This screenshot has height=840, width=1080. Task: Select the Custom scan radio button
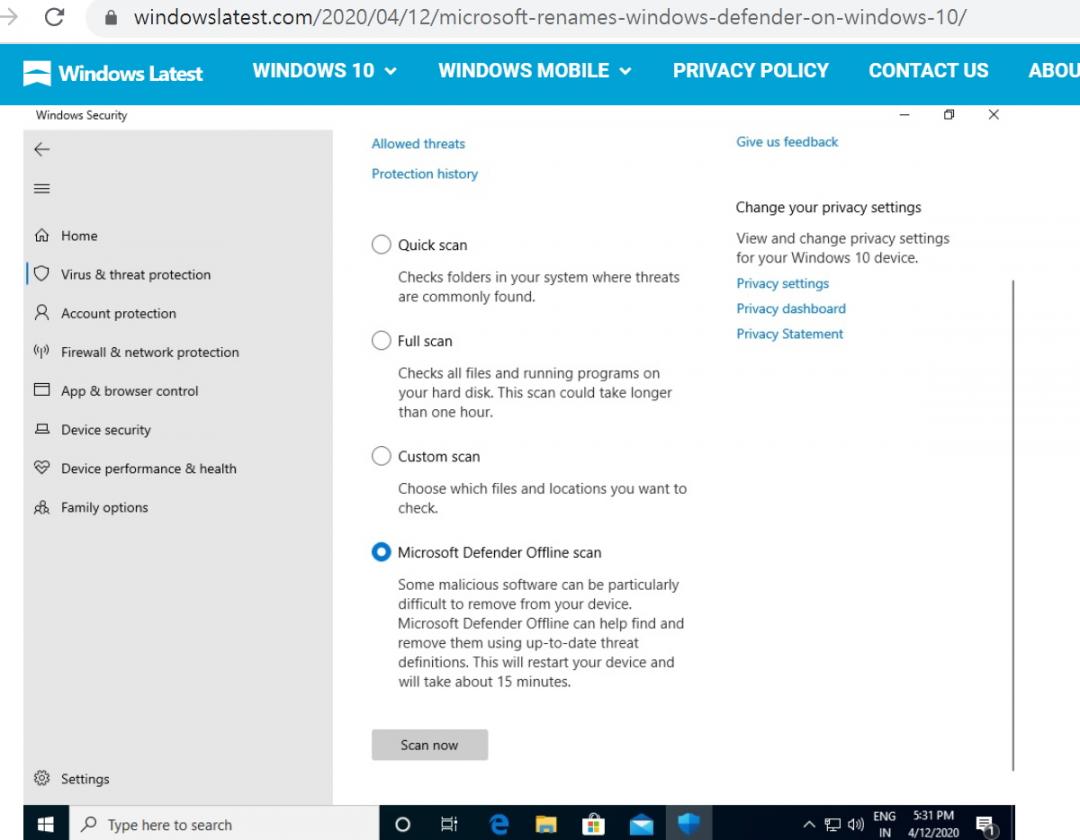pyautogui.click(x=381, y=456)
